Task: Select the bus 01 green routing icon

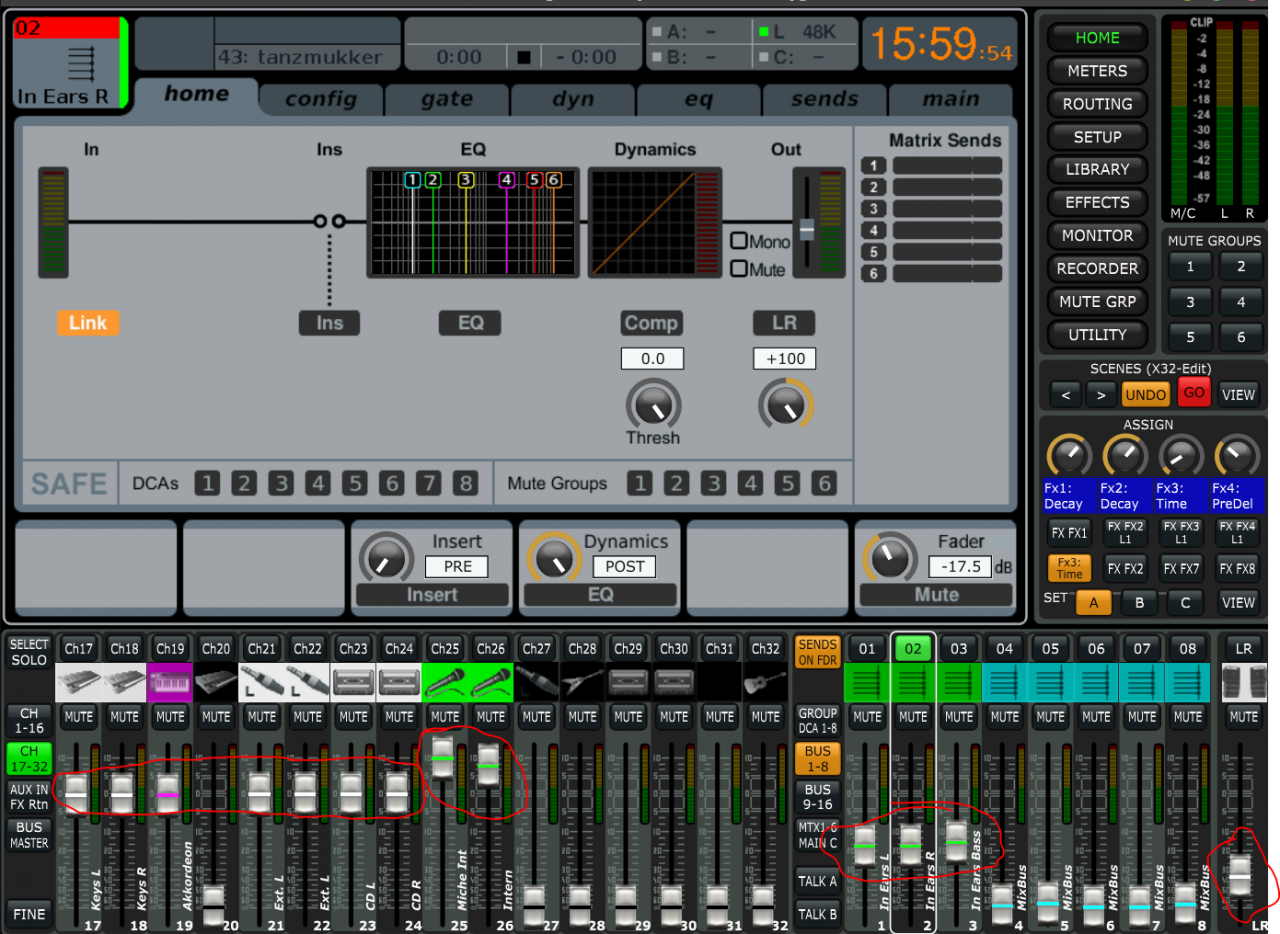Action: (x=867, y=682)
